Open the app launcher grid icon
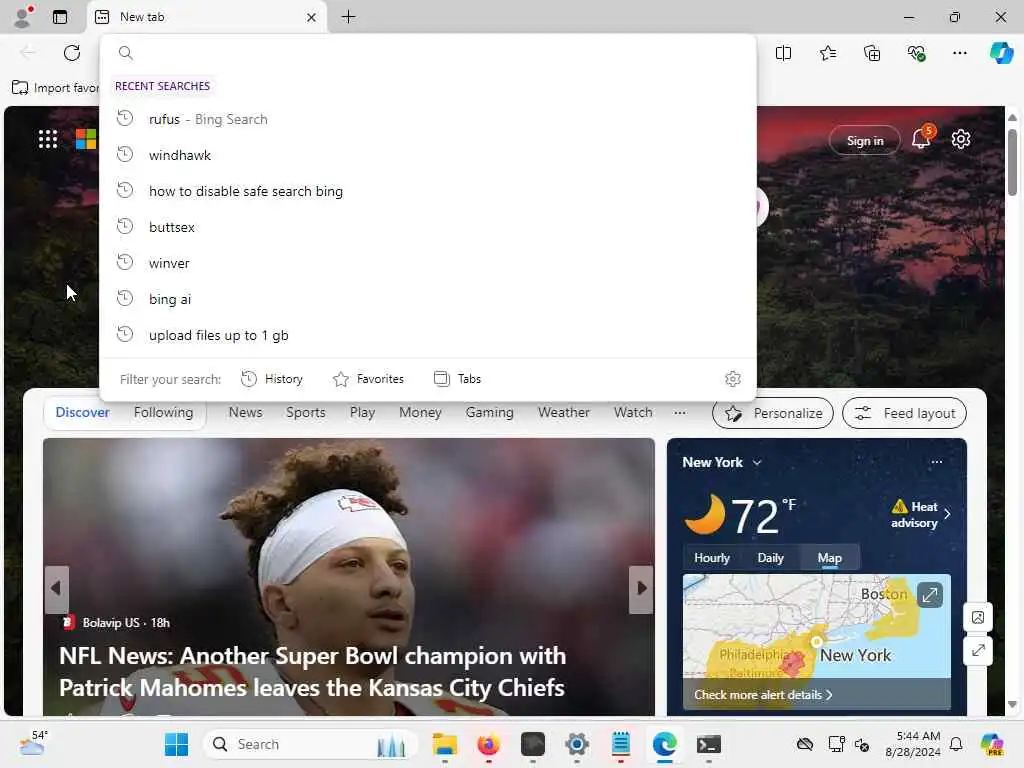 point(48,139)
